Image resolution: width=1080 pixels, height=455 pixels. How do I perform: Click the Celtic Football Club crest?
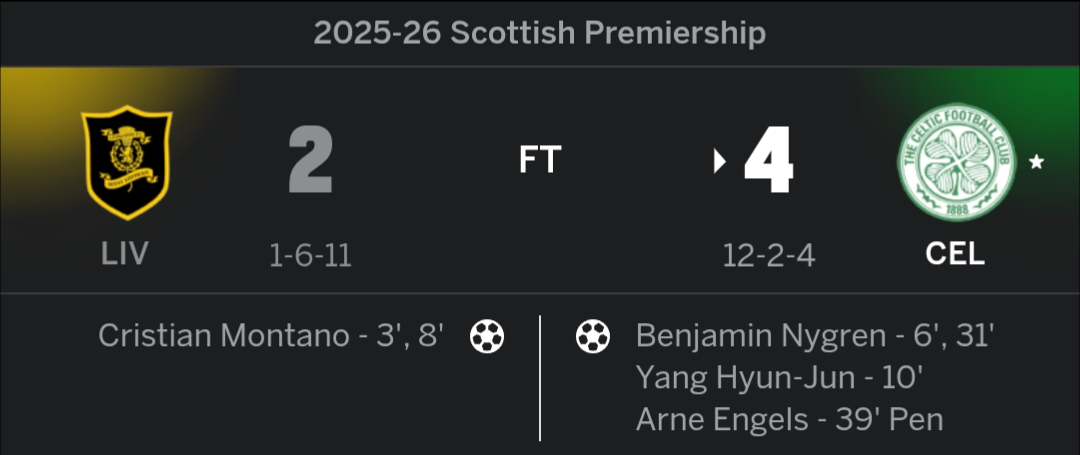point(956,162)
